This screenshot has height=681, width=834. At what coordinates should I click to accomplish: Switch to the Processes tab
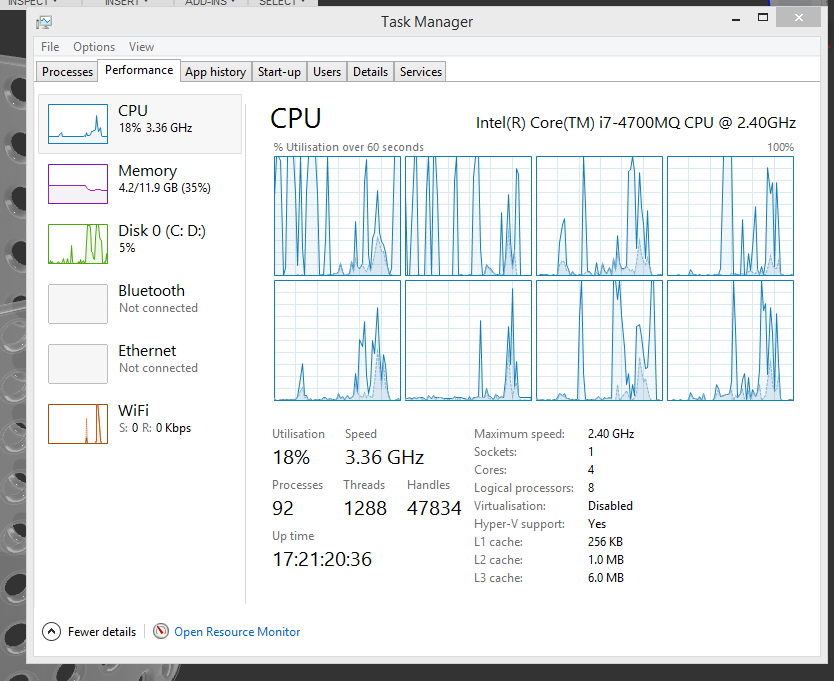(66, 71)
